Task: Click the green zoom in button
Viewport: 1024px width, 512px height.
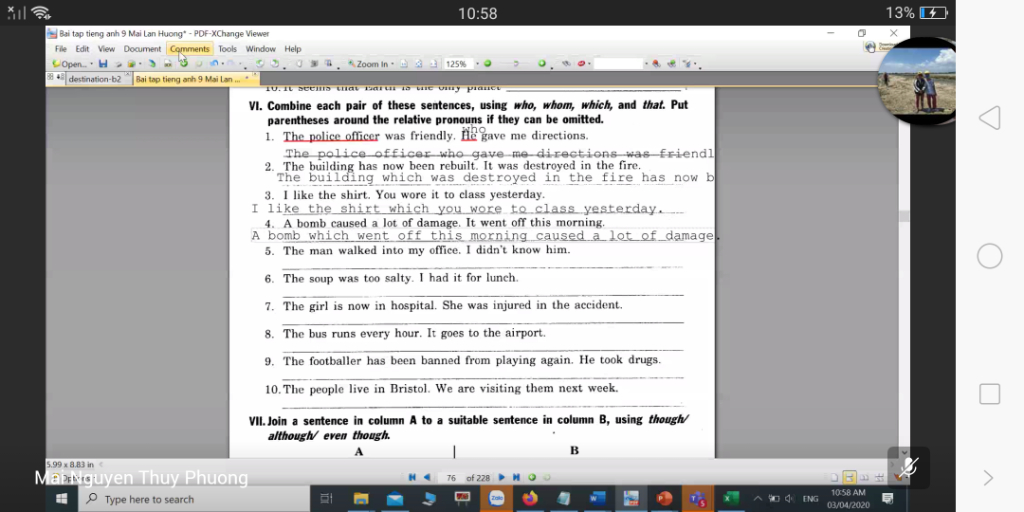Action: pos(541,64)
